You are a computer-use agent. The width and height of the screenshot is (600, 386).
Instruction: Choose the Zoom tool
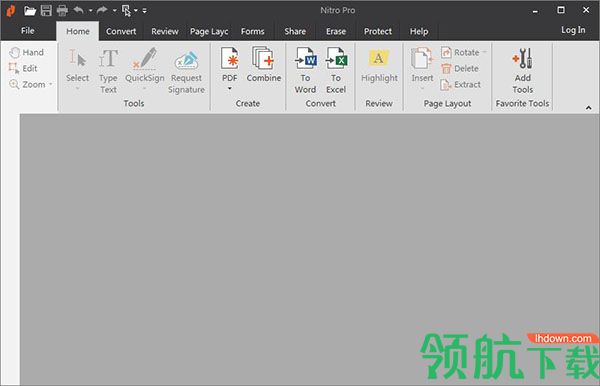tap(28, 85)
